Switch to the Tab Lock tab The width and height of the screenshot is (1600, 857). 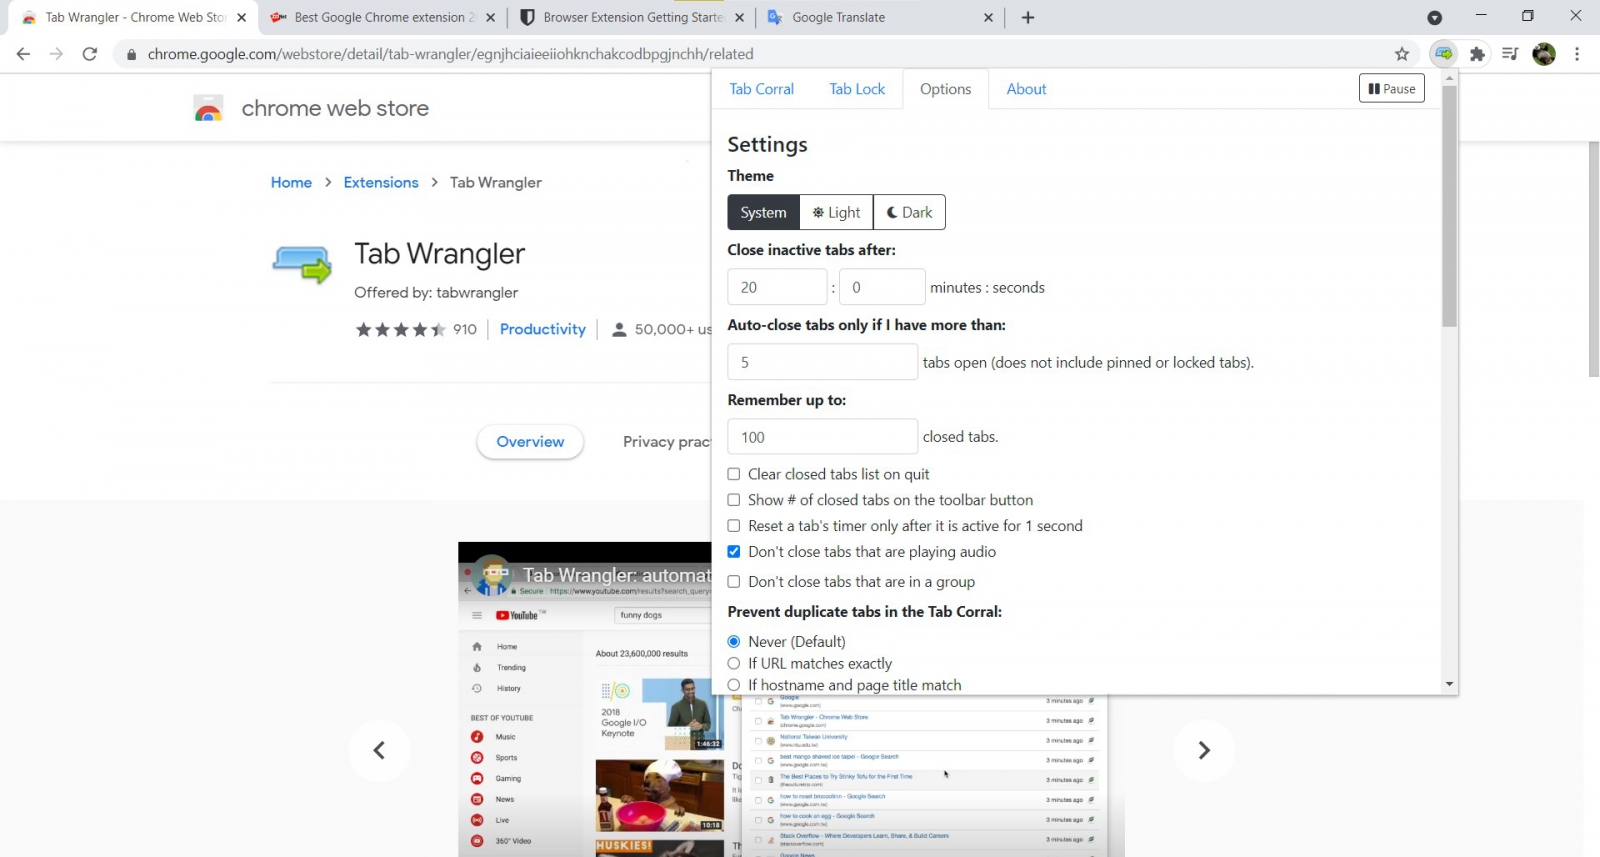coord(857,89)
